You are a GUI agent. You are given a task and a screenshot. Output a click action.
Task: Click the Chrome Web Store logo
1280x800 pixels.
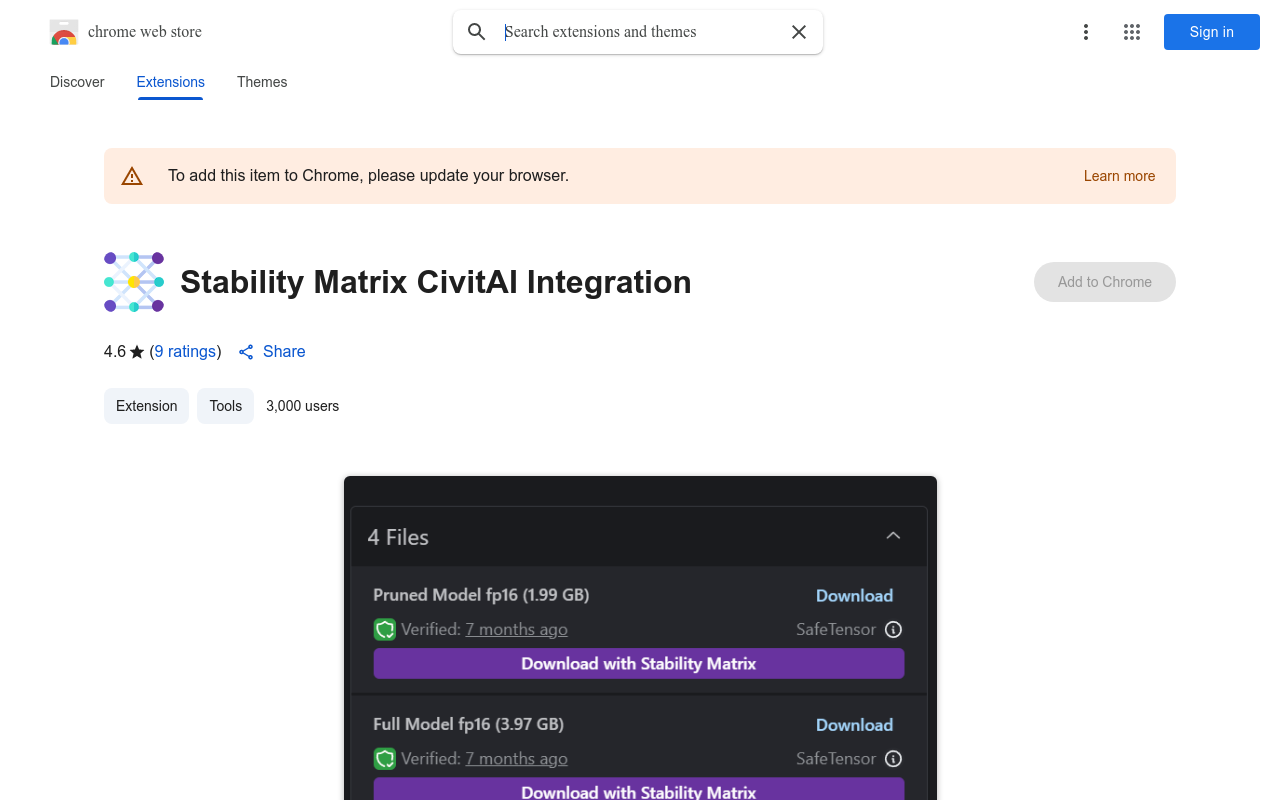pyautogui.click(x=64, y=32)
